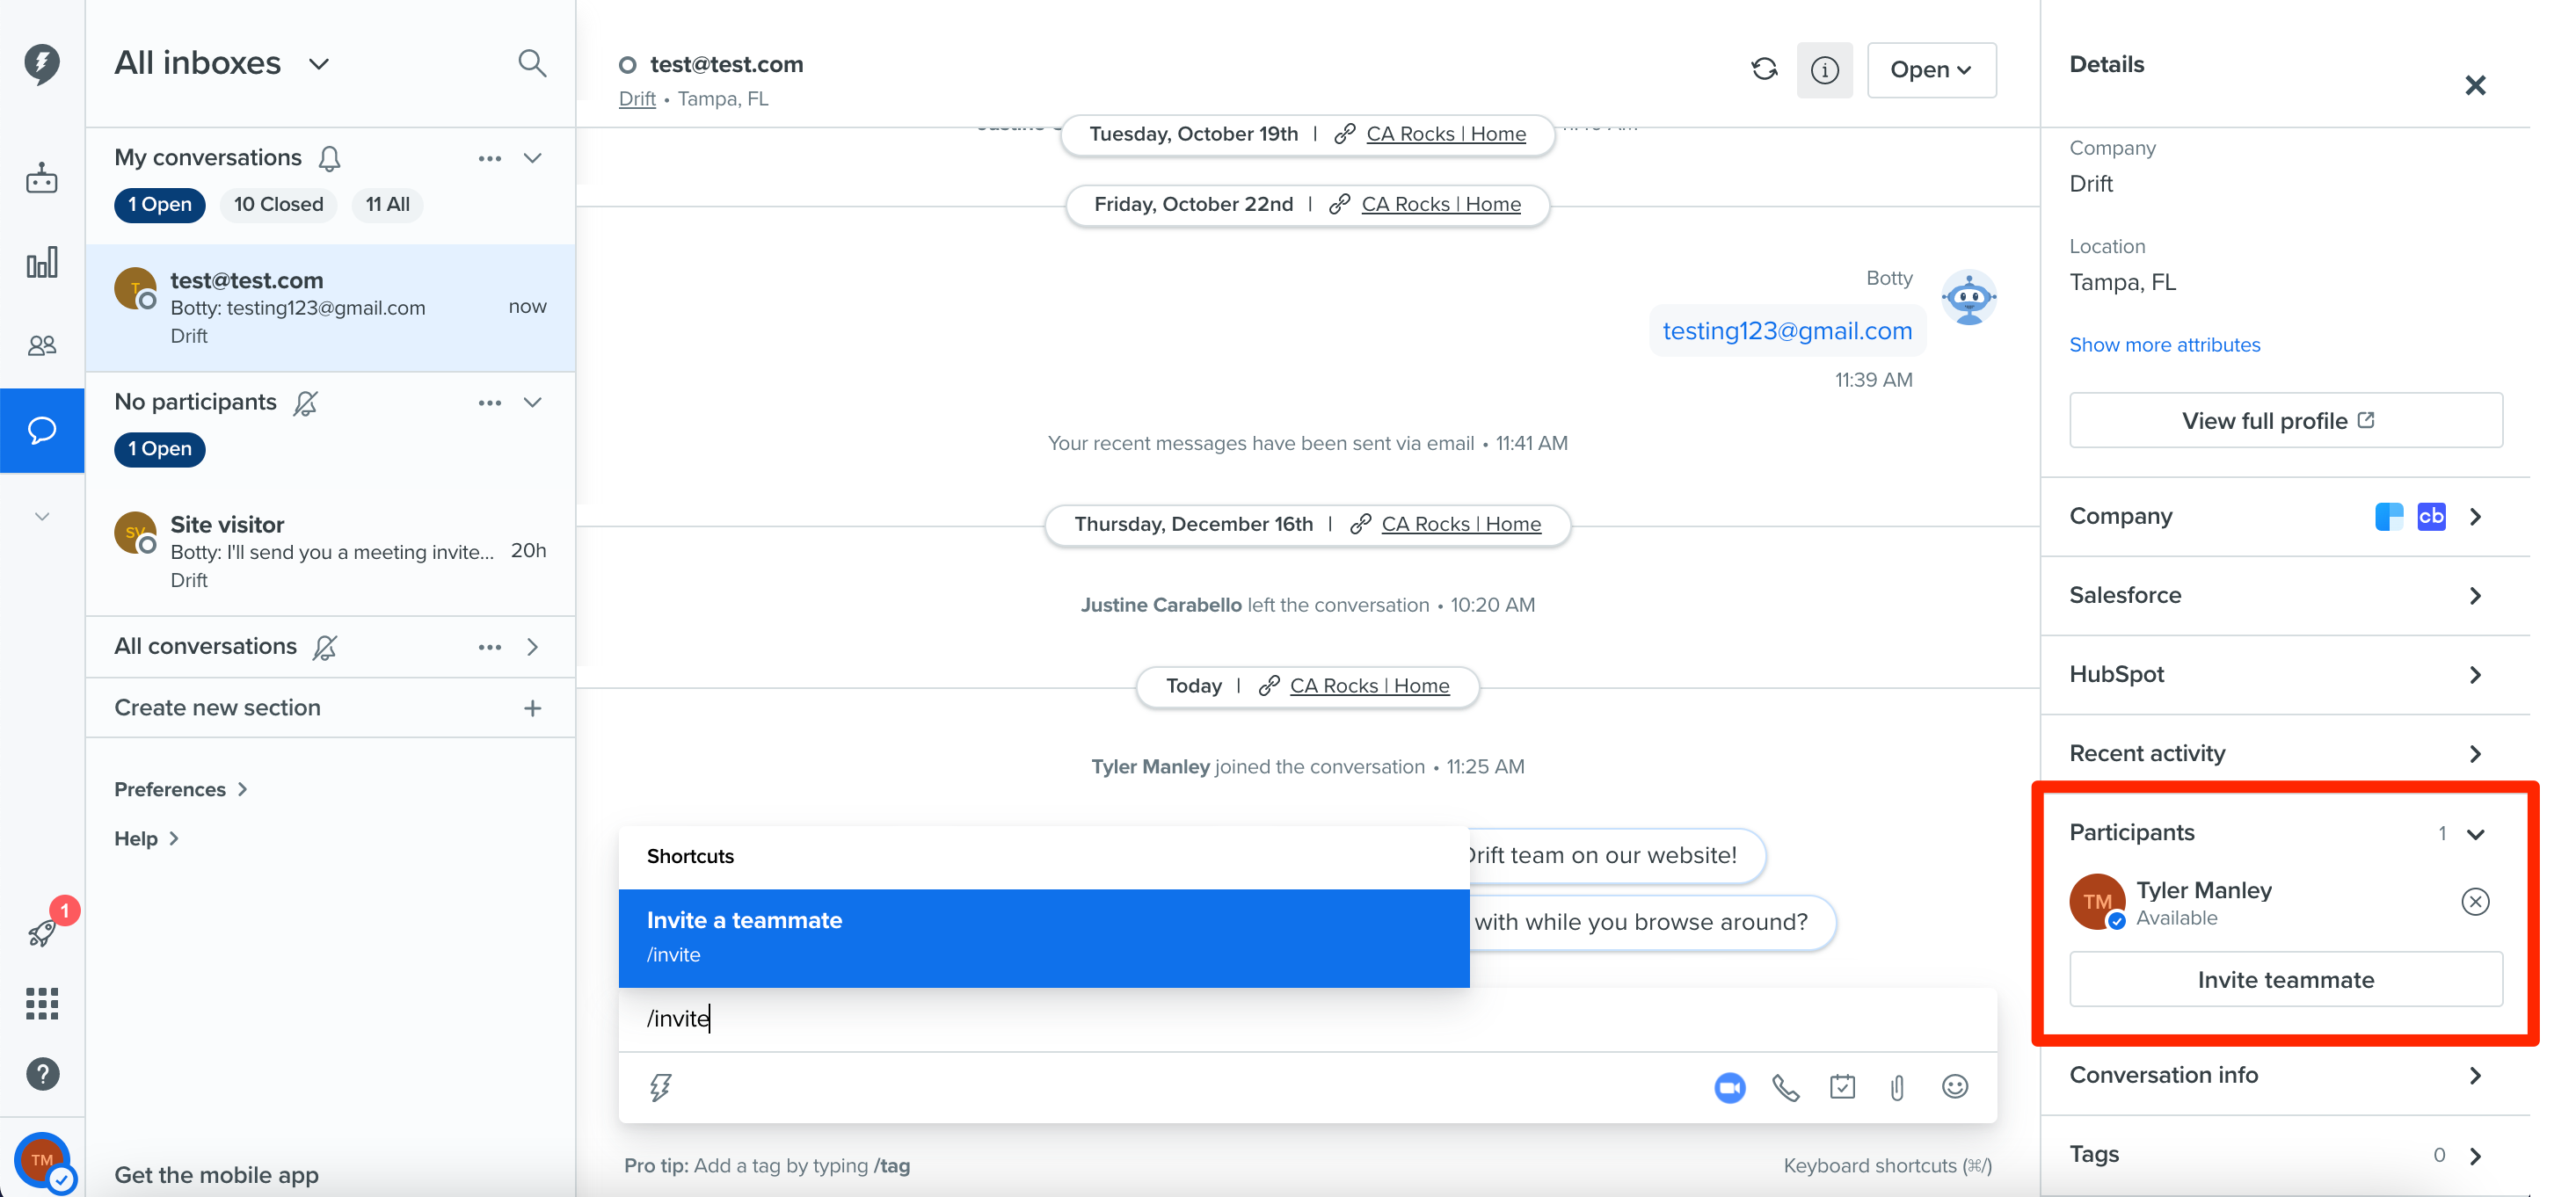Unmute No participants notifications bell
Screen dimensions: 2576x1197
click(x=306, y=403)
